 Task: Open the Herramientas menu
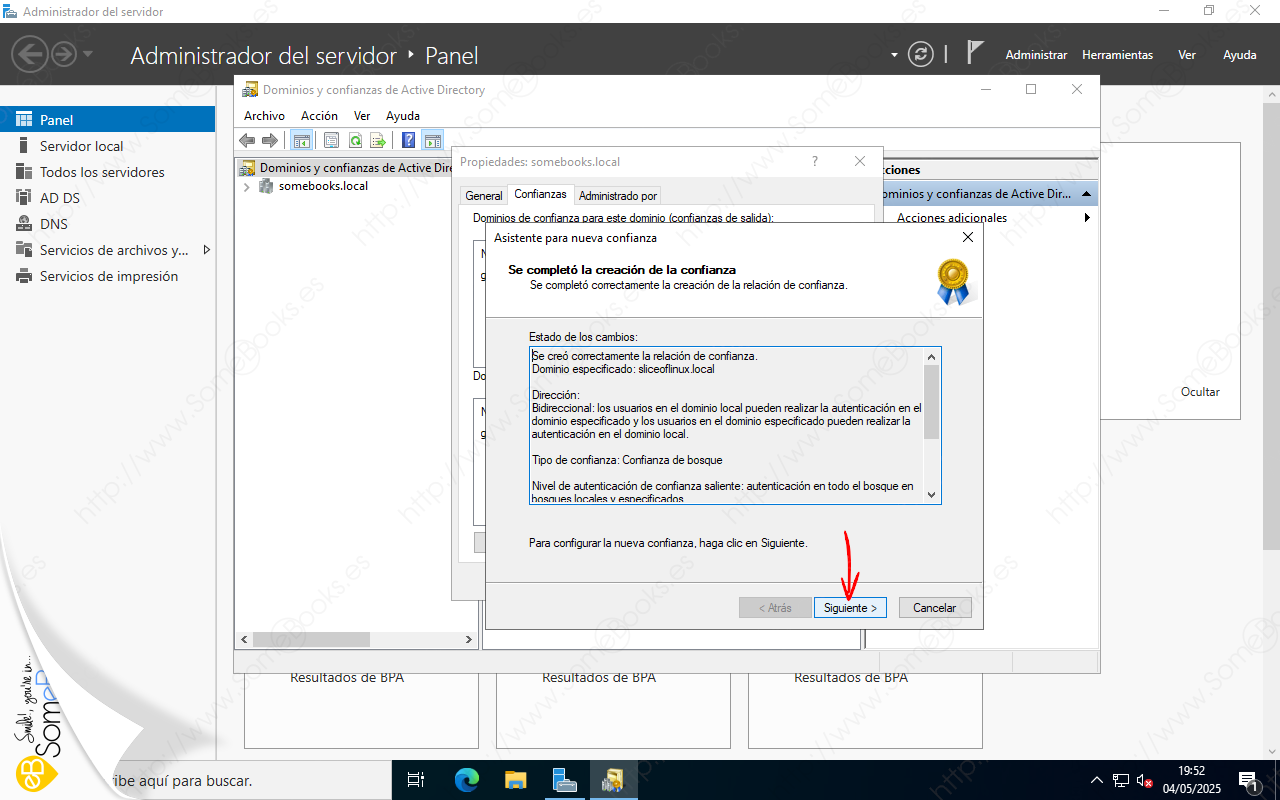[1117, 55]
